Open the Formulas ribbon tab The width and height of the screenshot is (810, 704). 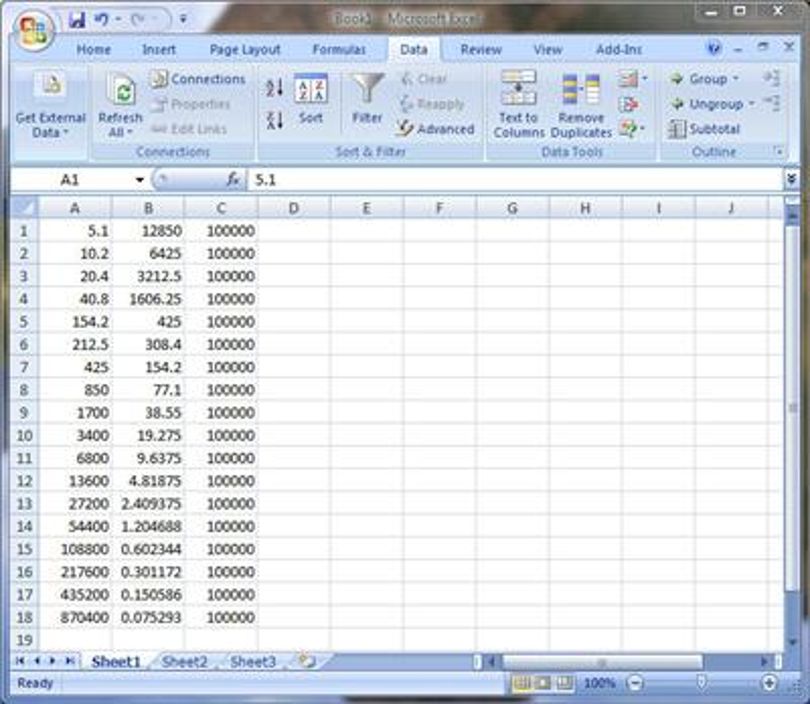click(x=339, y=50)
